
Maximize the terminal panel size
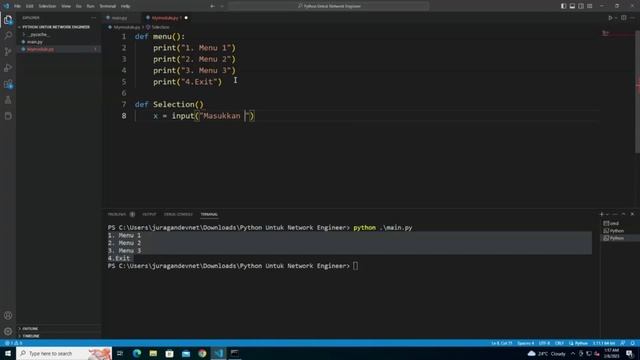tap(624, 214)
